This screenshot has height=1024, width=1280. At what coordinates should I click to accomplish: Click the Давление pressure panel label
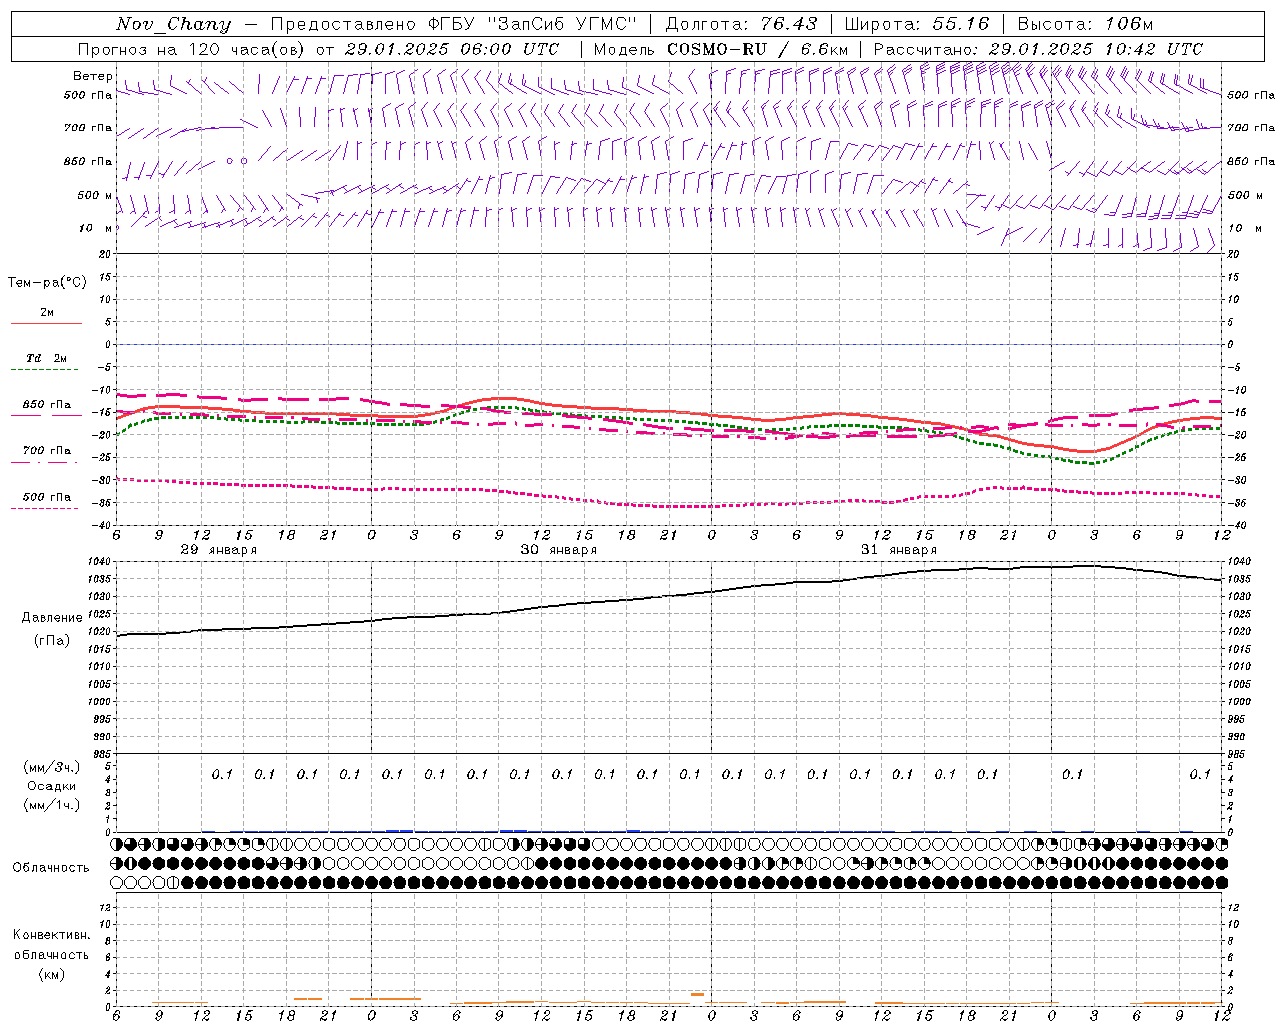click(52, 618)
